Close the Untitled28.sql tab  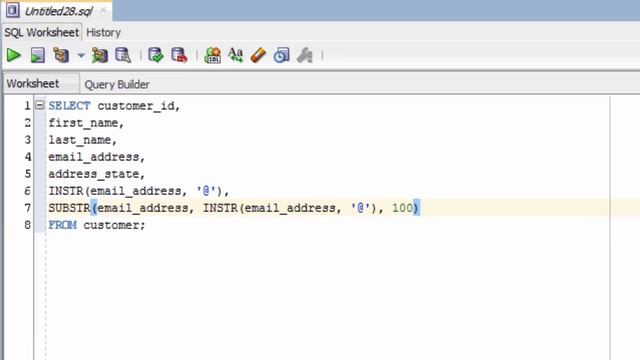pos(103,10)
